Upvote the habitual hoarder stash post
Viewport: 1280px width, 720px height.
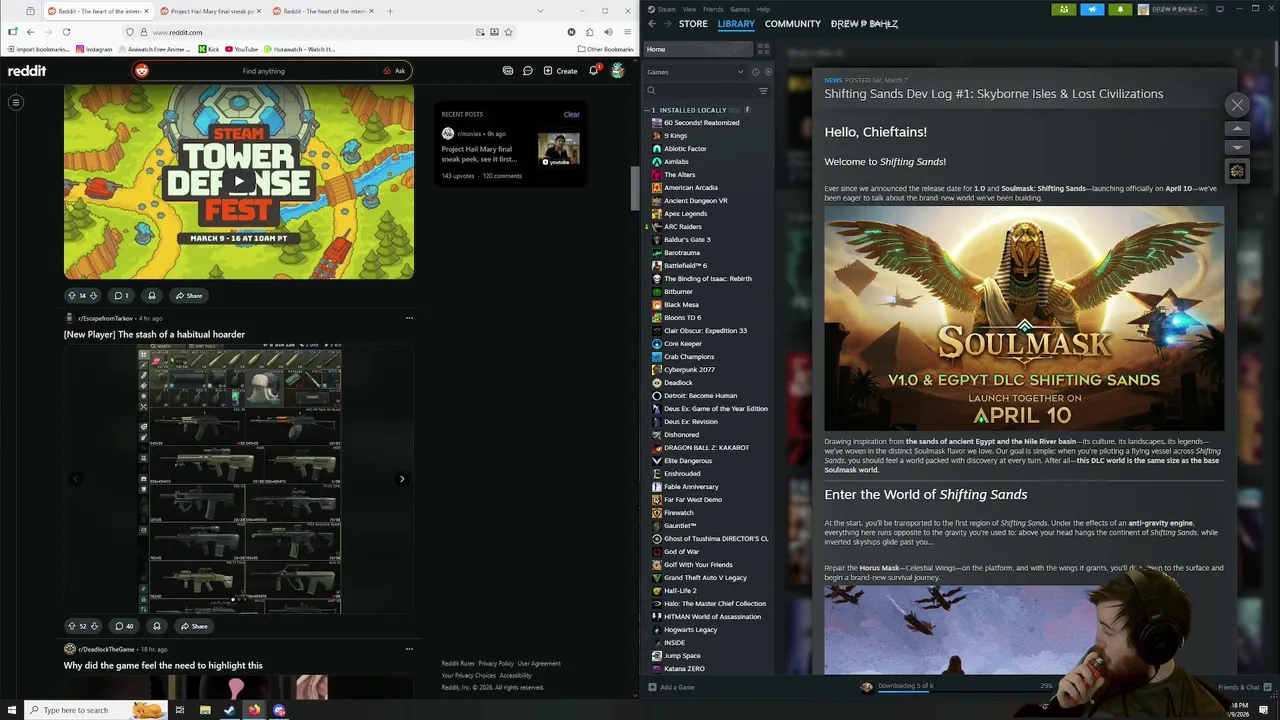coord(71,626)
